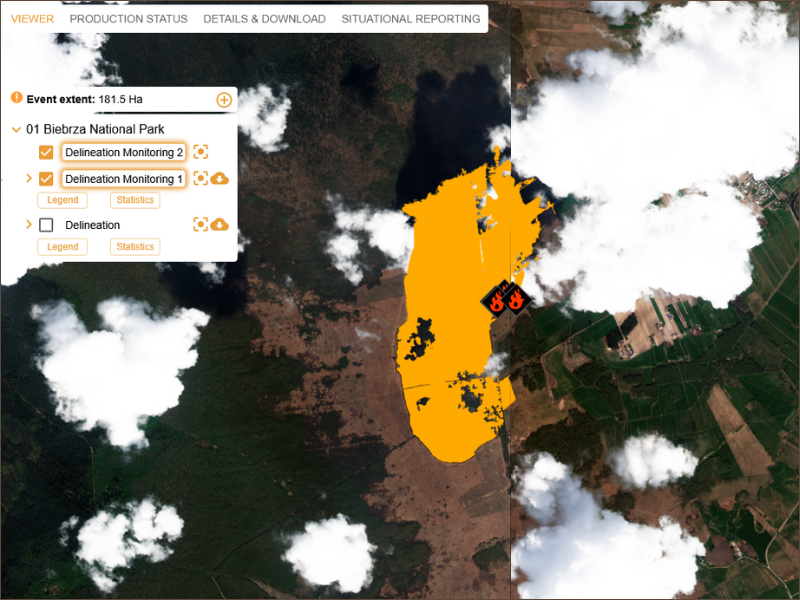Expand the Delineation Monitoring 1 row
The height and width of the screenshot is (600, 800).
point(29,178)
